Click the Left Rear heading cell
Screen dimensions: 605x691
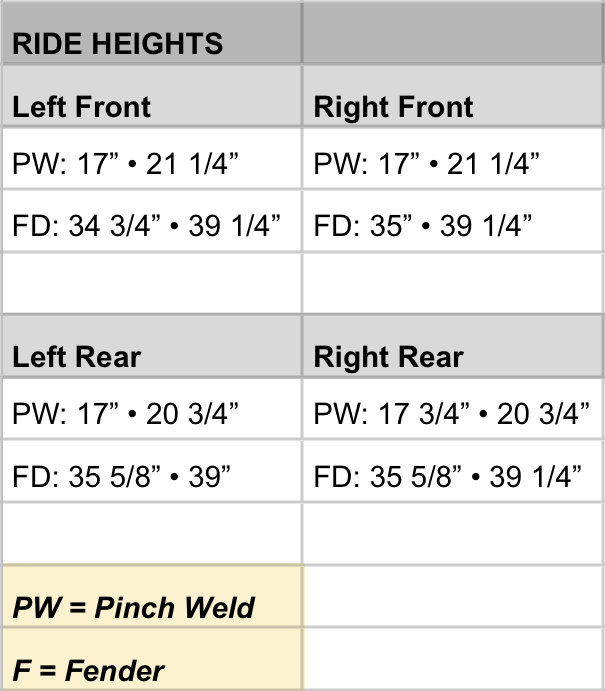point(152,346)
